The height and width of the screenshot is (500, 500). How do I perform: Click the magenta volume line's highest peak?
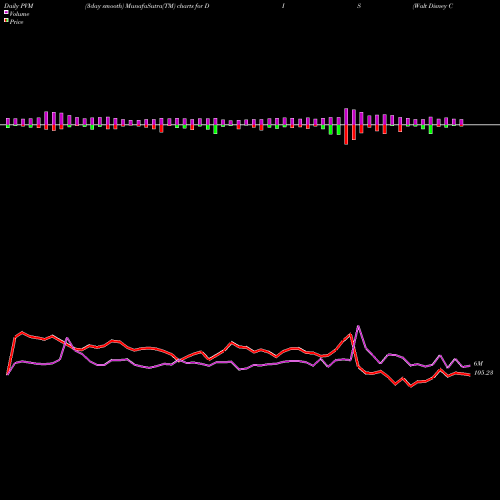click(358, 326)
